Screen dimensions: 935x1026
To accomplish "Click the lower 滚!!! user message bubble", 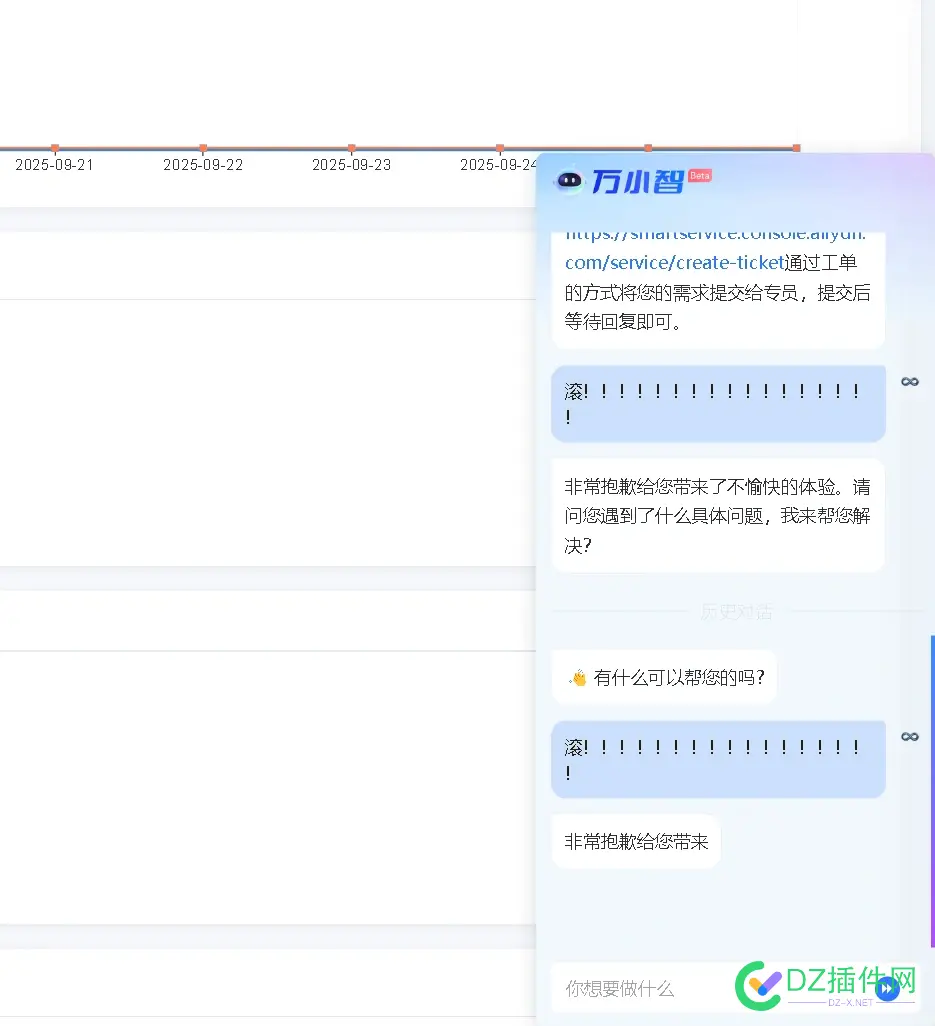I will [x=718, y=760].
